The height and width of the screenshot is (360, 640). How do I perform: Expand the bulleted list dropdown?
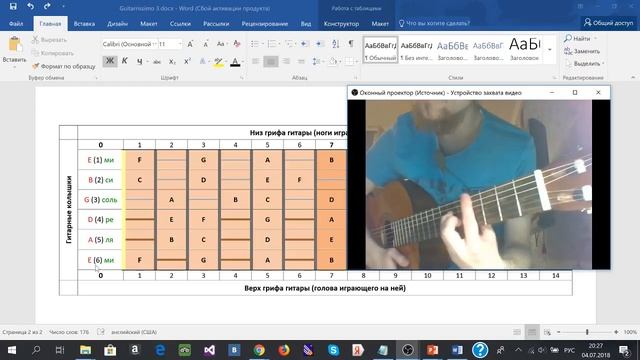[x=263, y=44]
